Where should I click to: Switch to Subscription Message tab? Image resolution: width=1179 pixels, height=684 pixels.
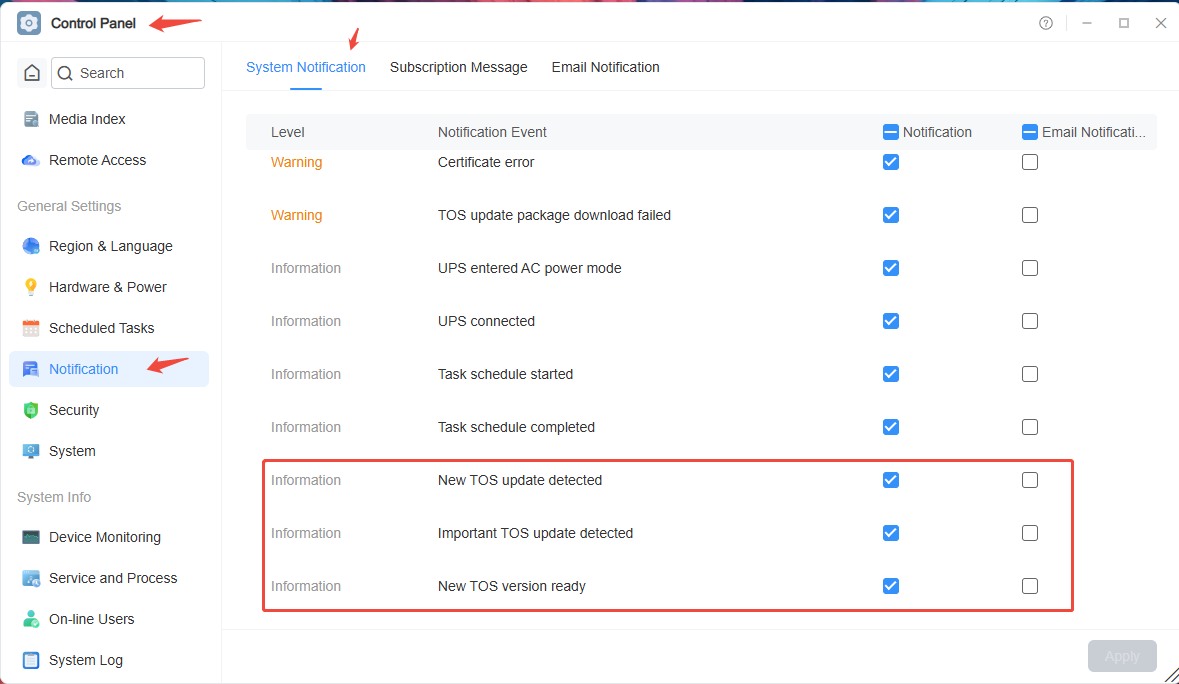(x=459, y=67)
